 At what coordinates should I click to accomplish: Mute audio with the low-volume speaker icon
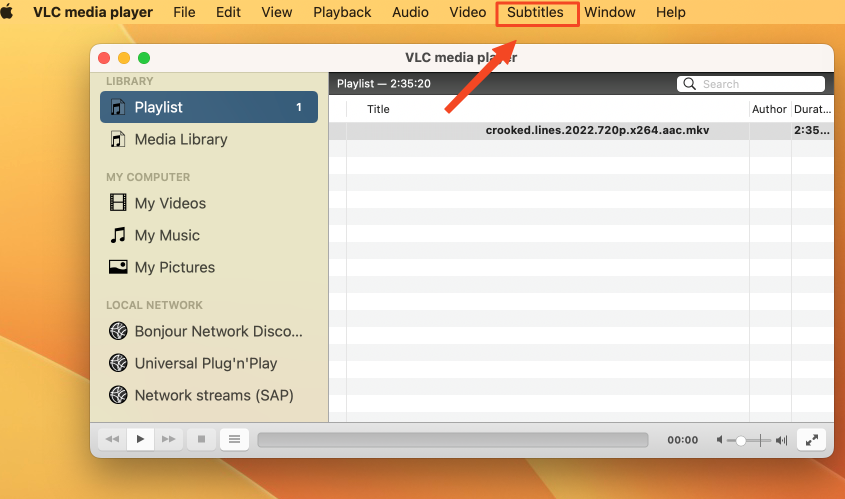(x=719, y=440)
